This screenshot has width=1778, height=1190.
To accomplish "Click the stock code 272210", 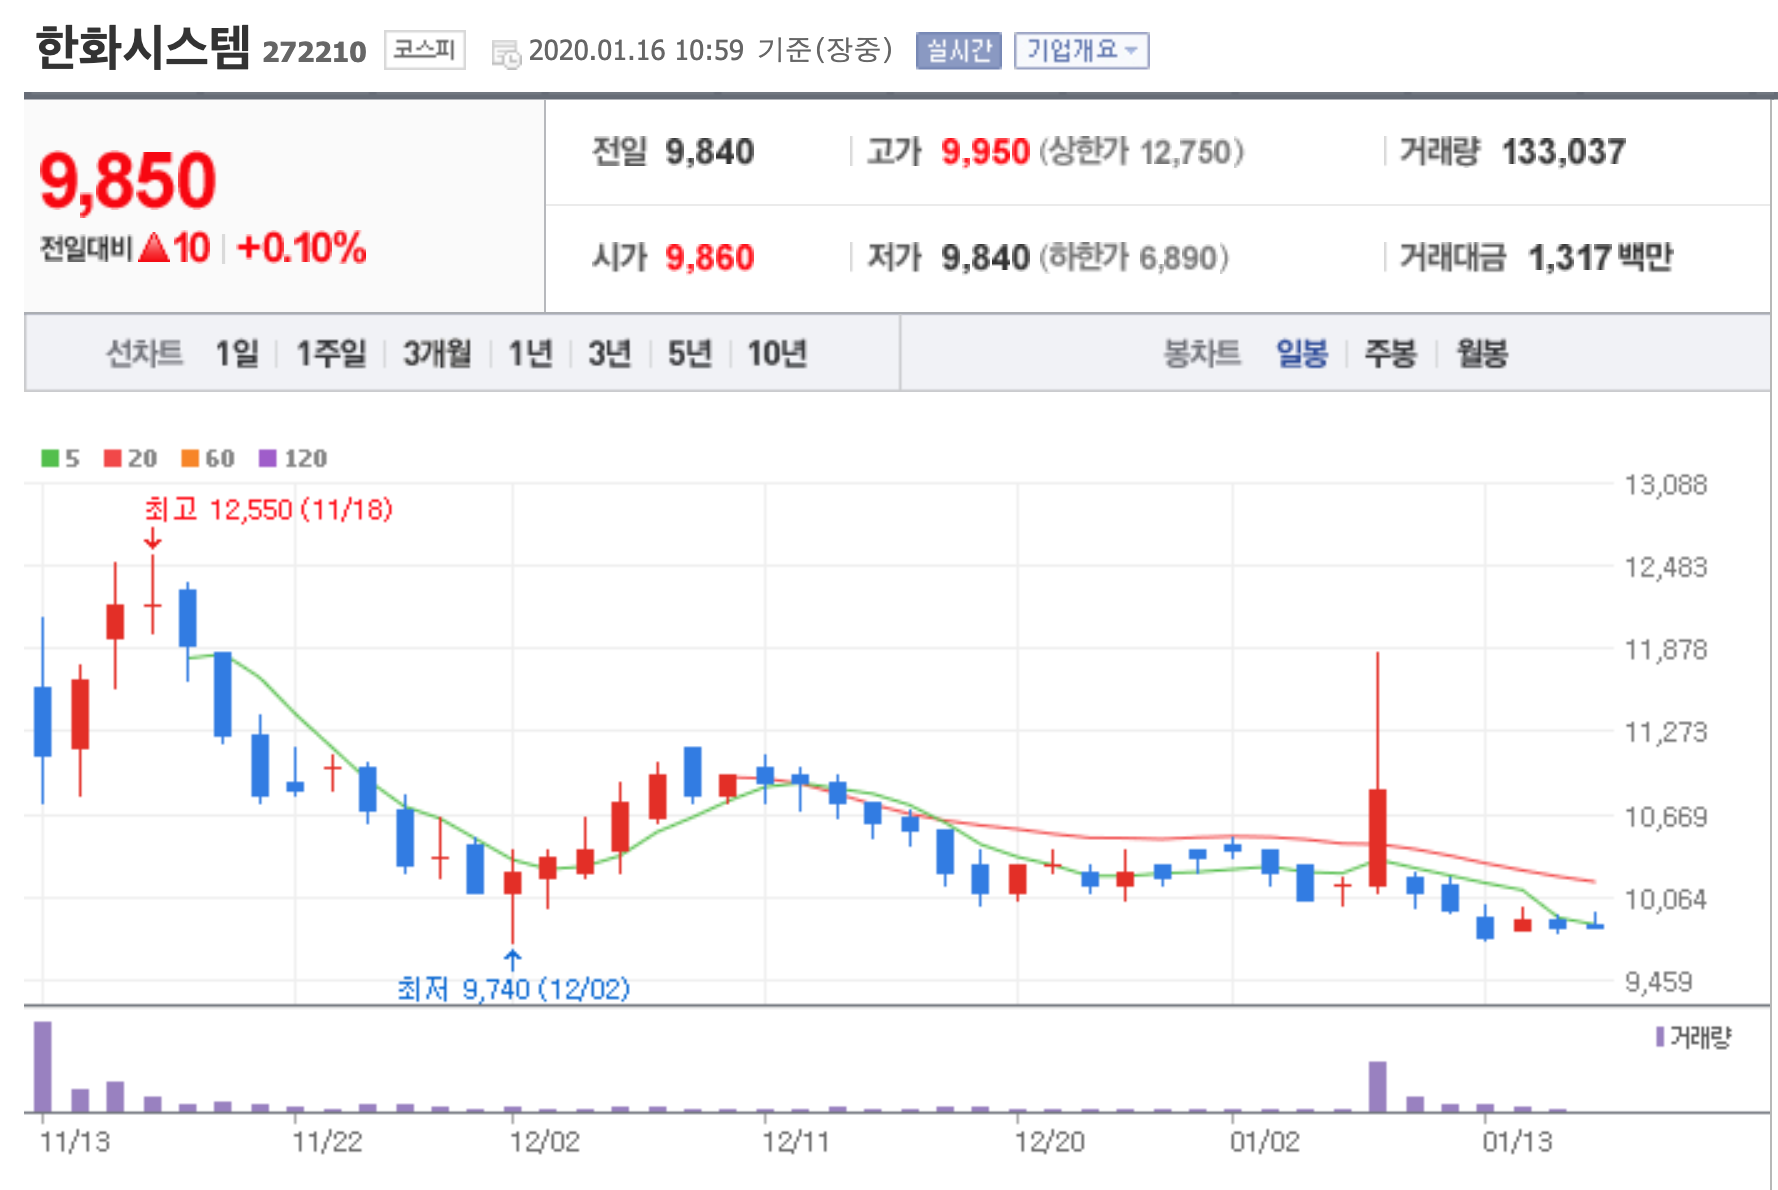I will [x=314, y=52].
